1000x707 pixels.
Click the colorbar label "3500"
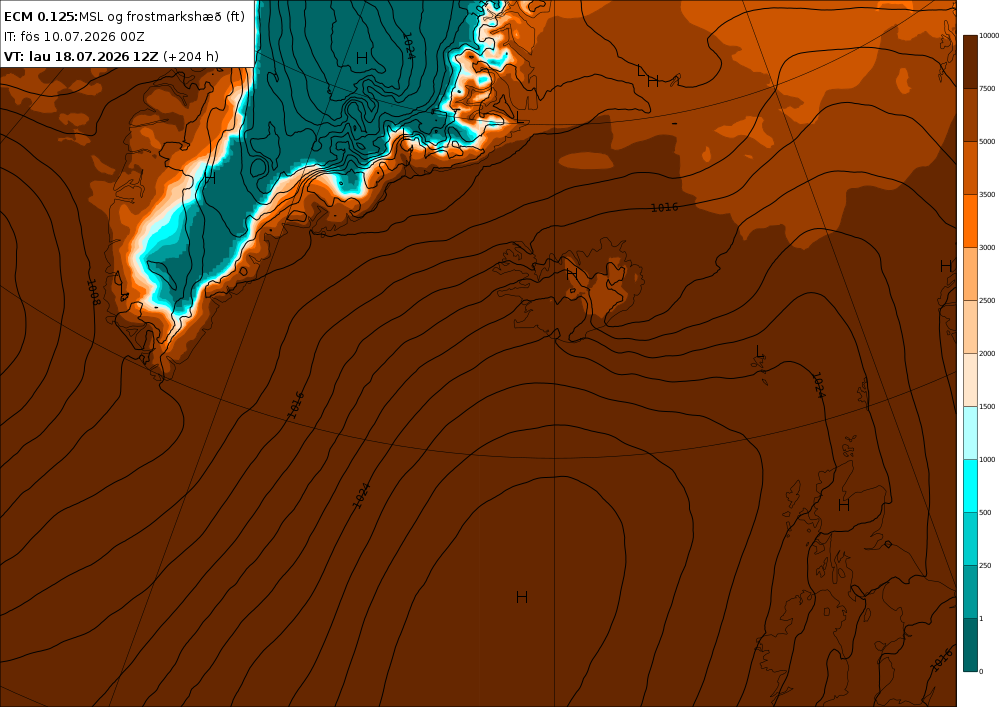coord(987,194)
